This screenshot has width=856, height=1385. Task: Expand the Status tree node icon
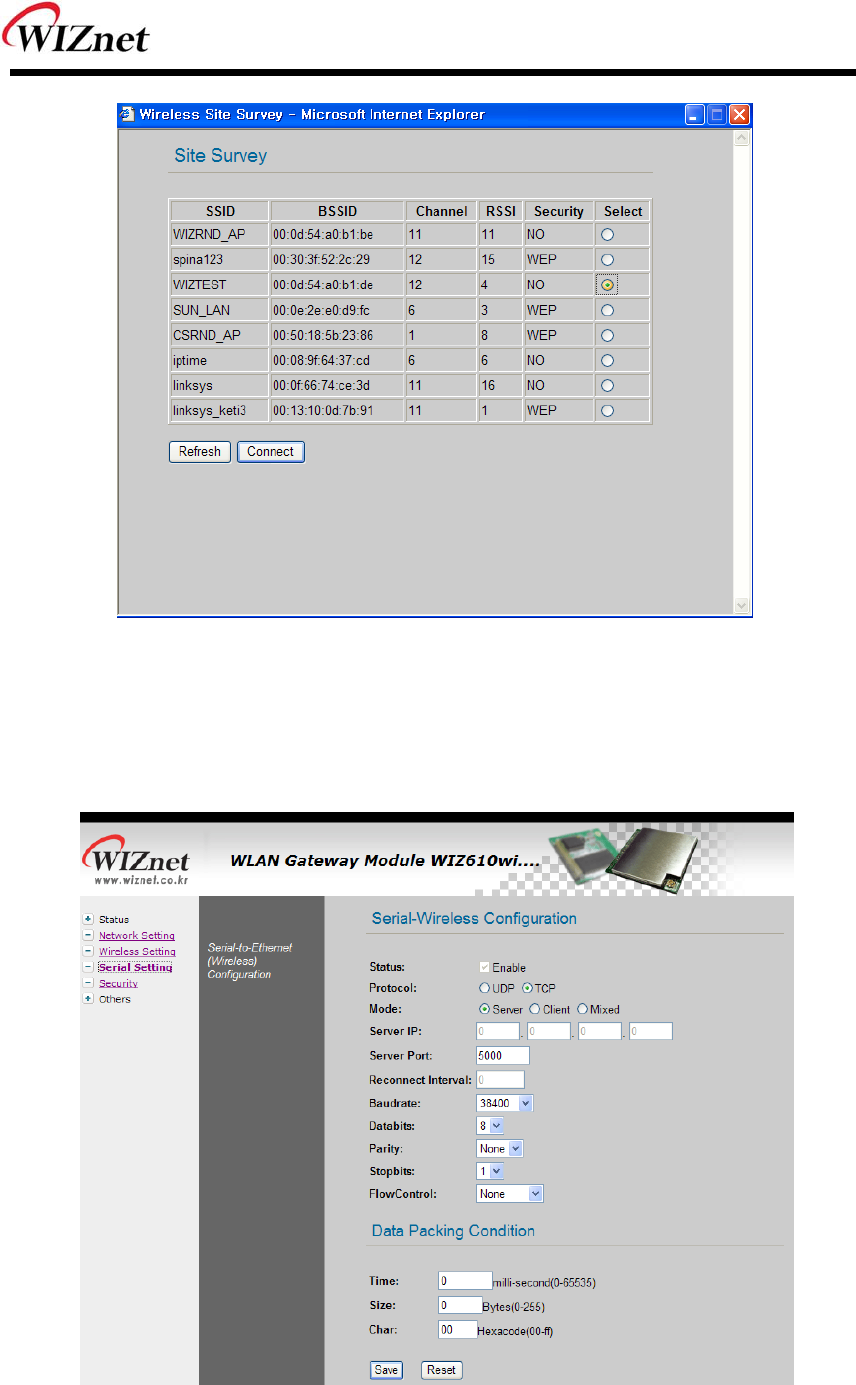[x=89, y=919]
